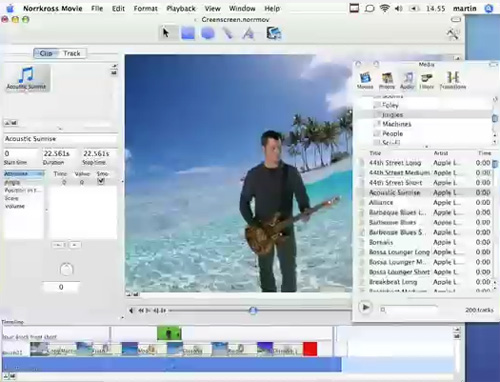Open the Norrkross Movie application menu

coord(53,8)
